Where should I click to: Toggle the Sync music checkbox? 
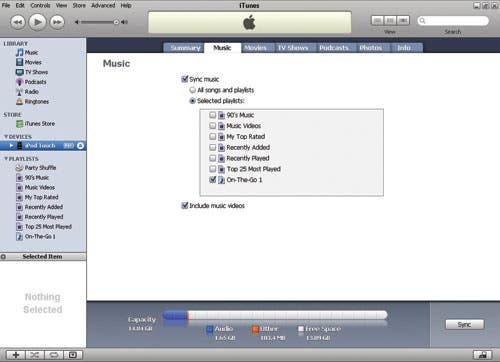[184, 79]
